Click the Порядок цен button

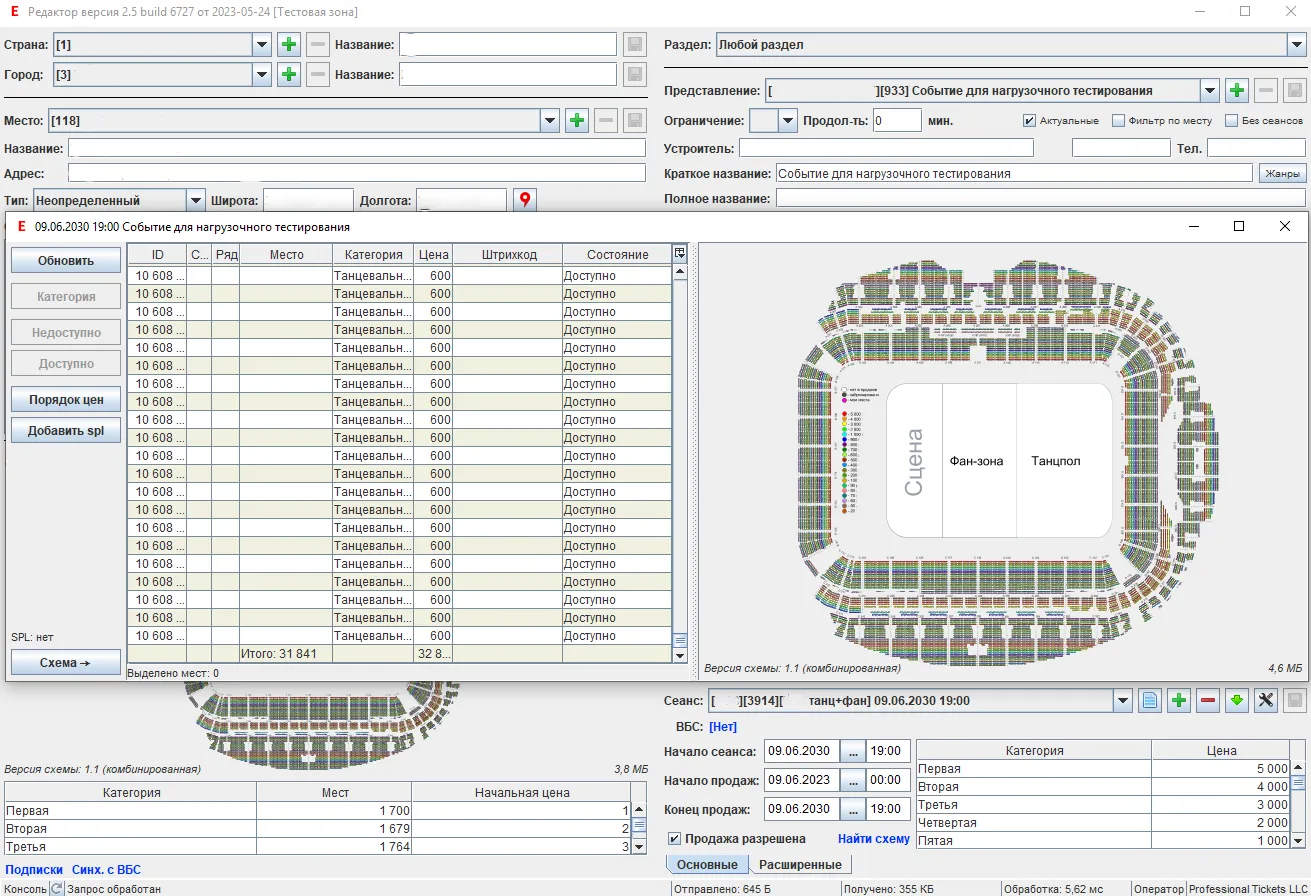[x=66, y=399]
